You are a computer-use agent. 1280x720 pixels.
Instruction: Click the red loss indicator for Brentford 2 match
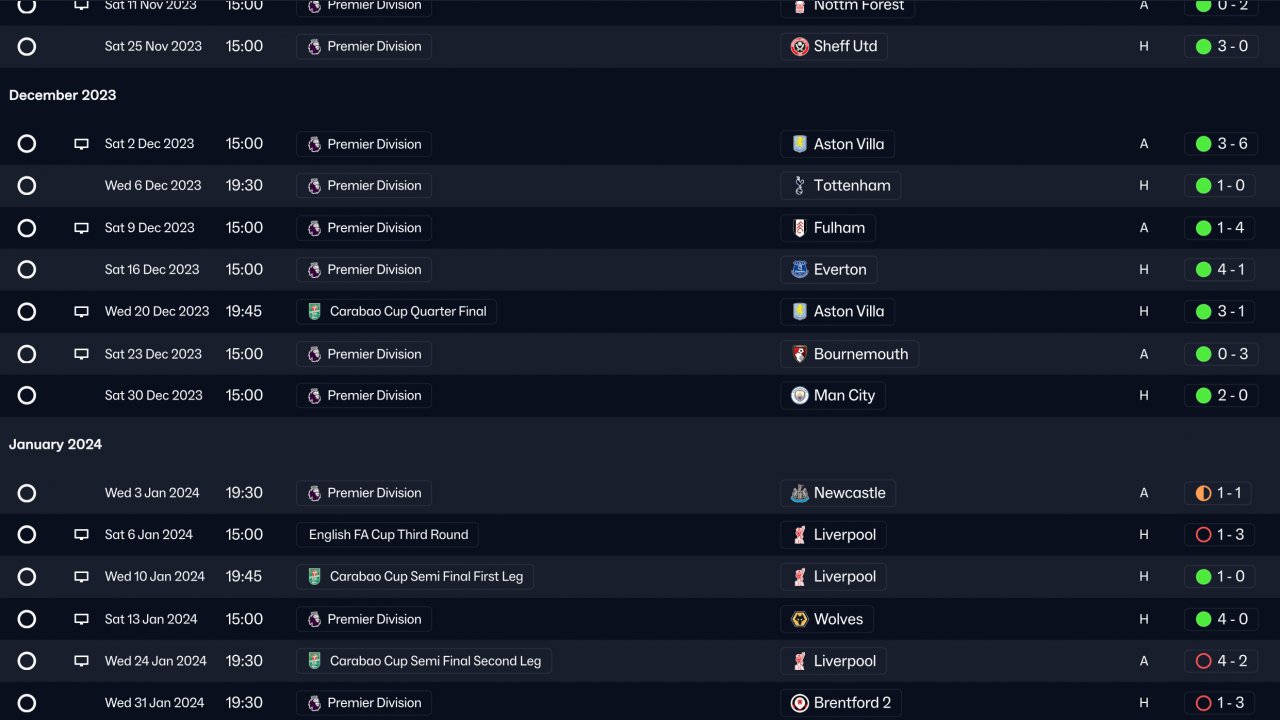[1203, 703]
